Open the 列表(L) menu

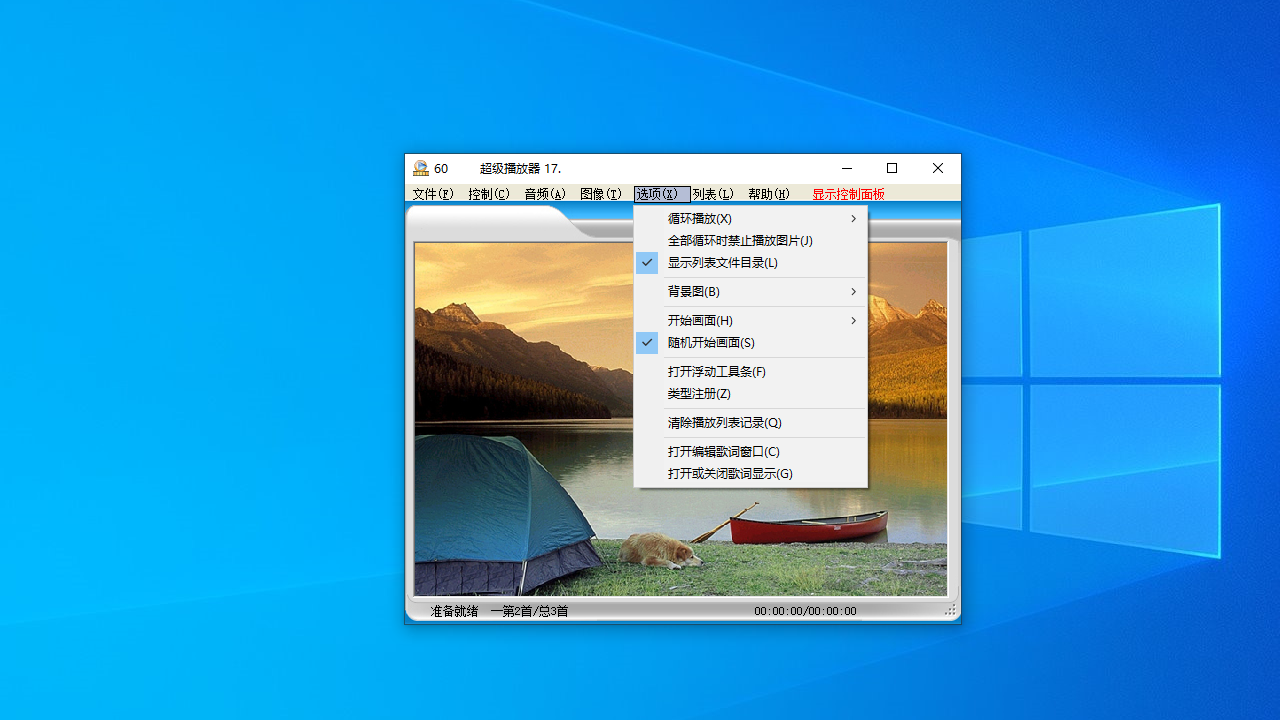(712, 194)
